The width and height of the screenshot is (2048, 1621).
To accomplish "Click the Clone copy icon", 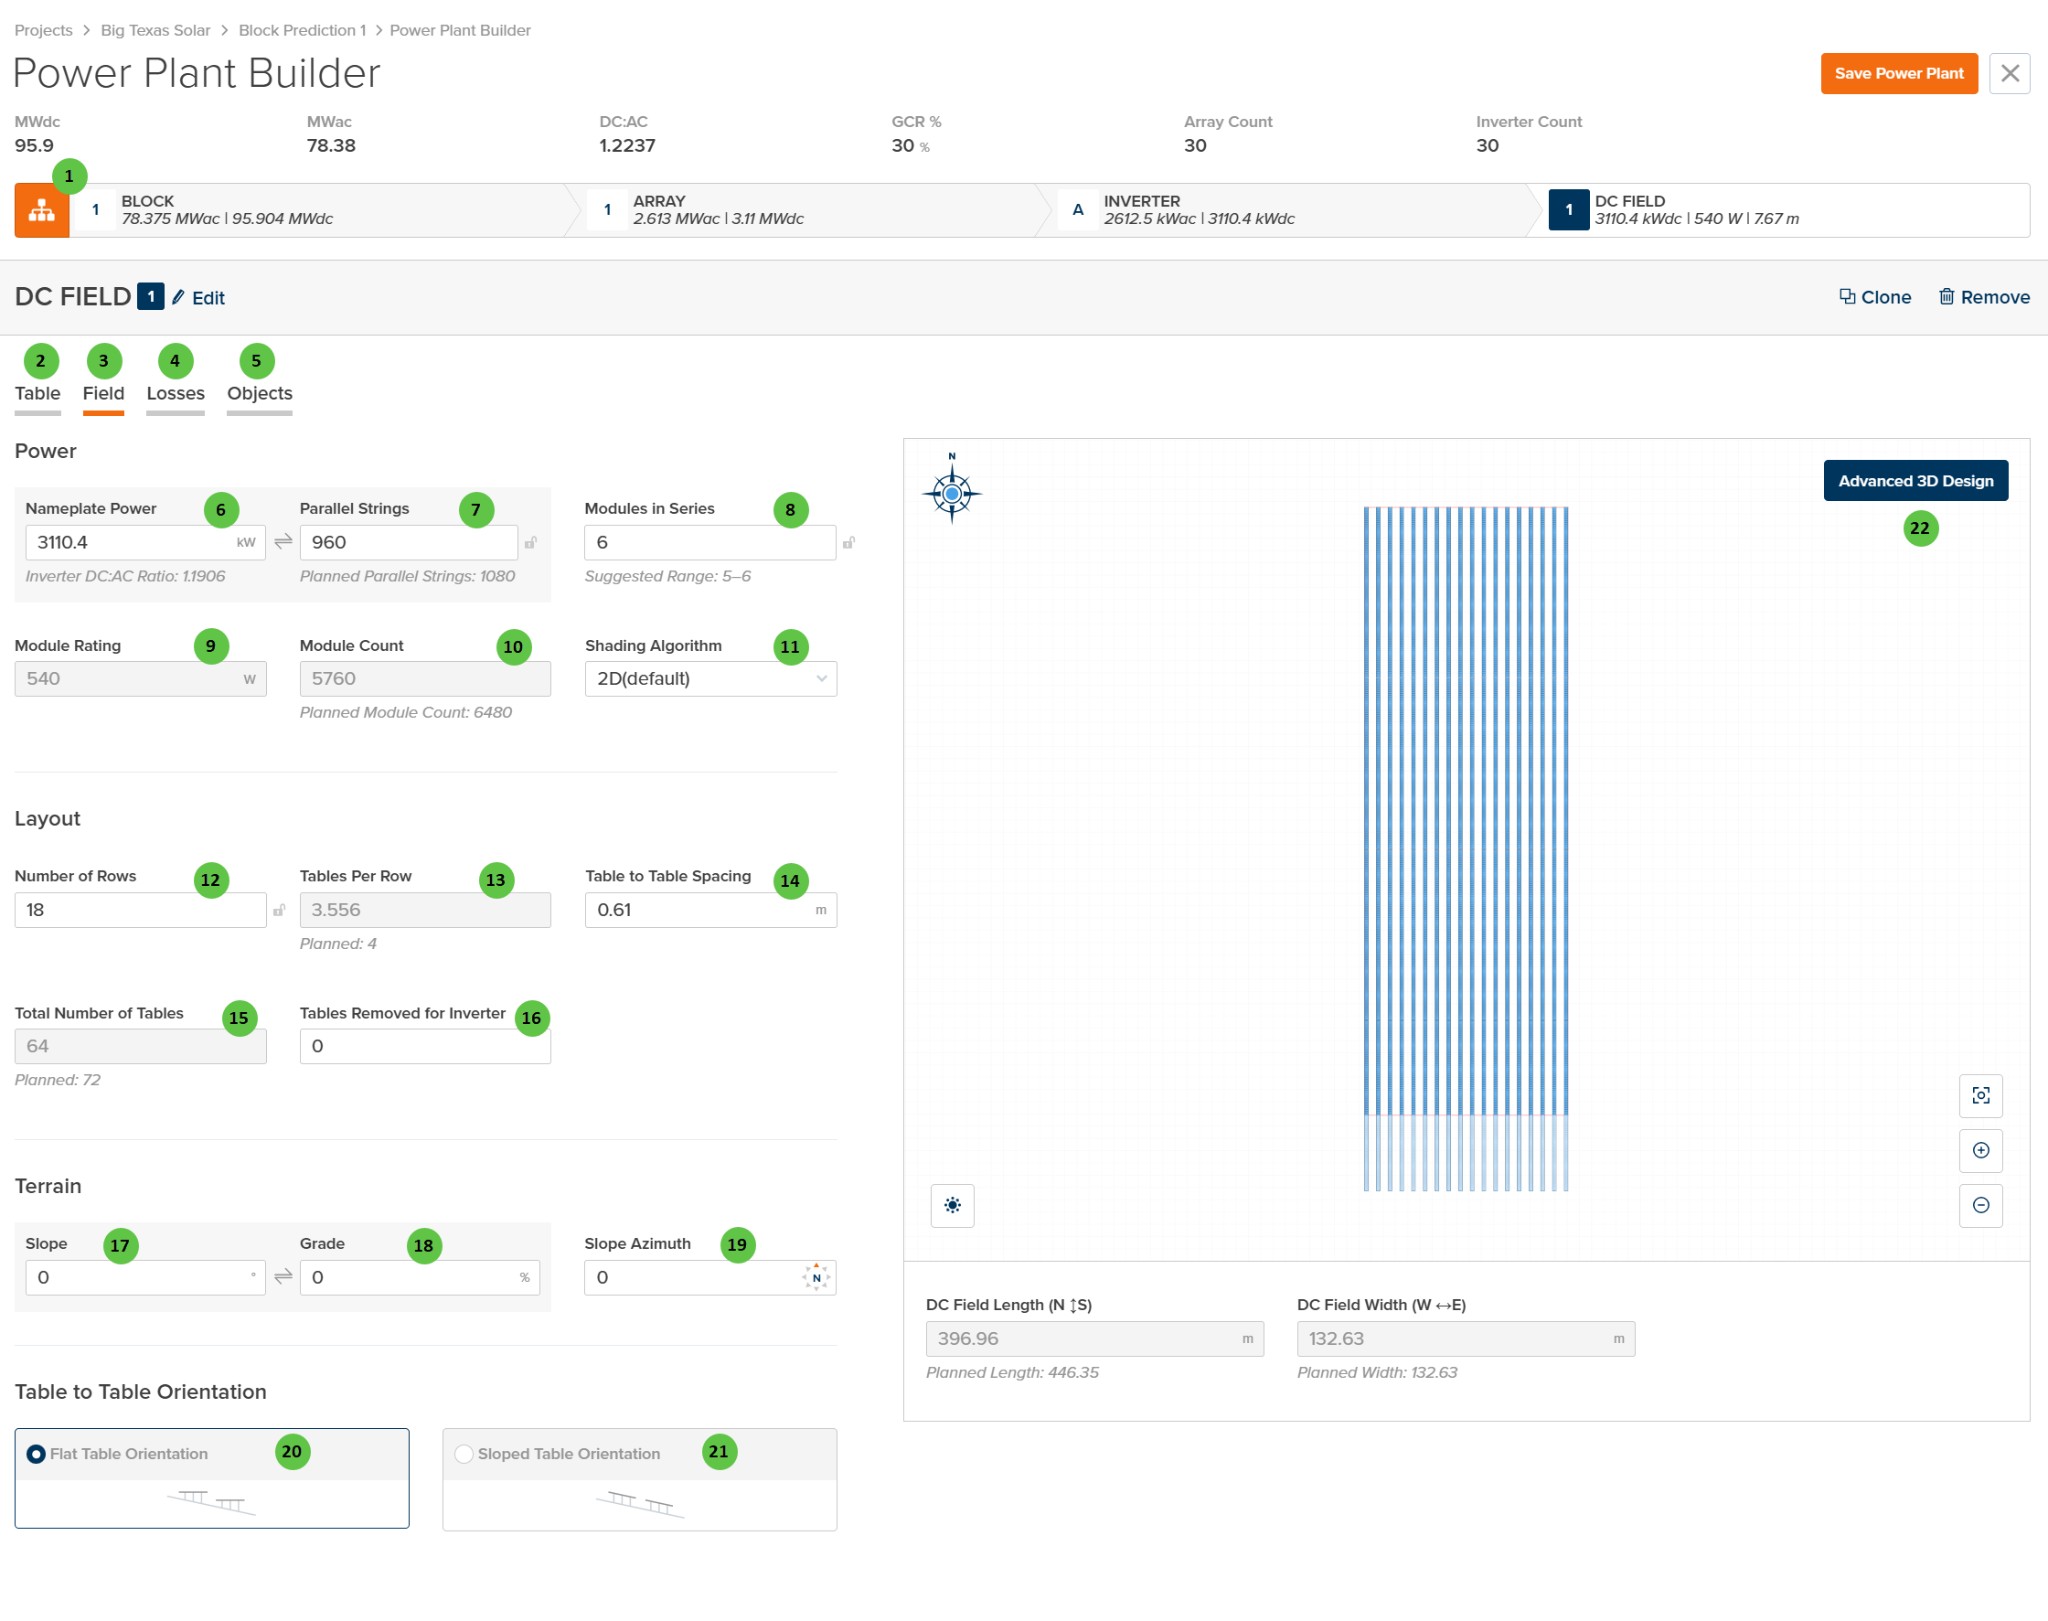I will (x=1847, y=296).
